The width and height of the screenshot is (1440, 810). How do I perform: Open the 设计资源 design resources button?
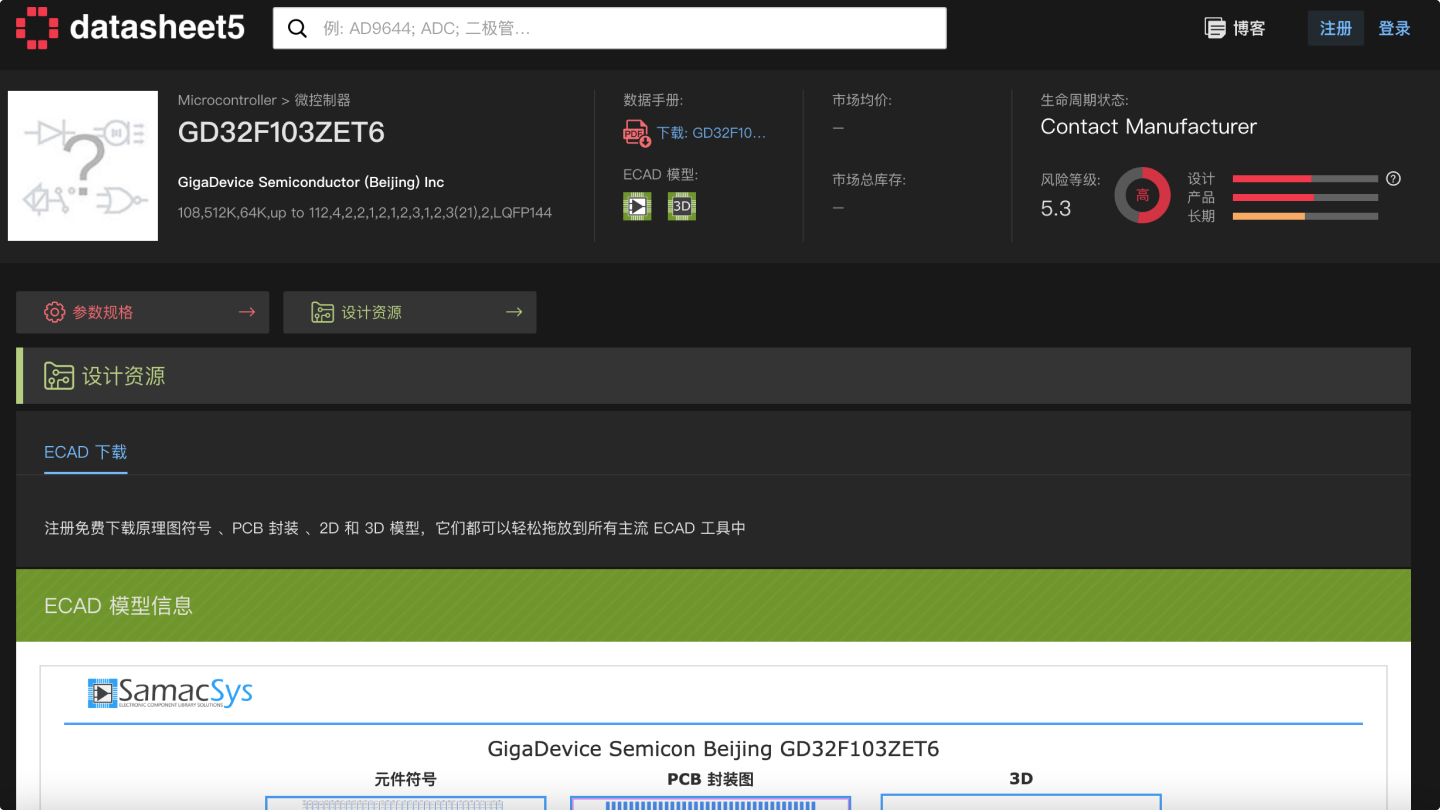pos(410,312)
